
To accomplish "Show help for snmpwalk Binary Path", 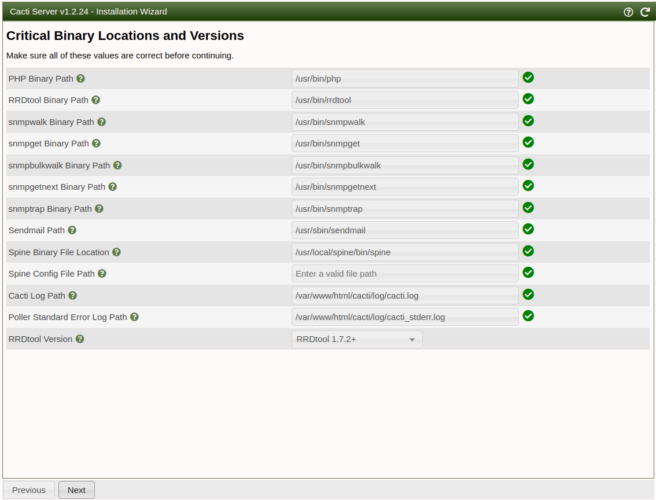I will point(102,122).
